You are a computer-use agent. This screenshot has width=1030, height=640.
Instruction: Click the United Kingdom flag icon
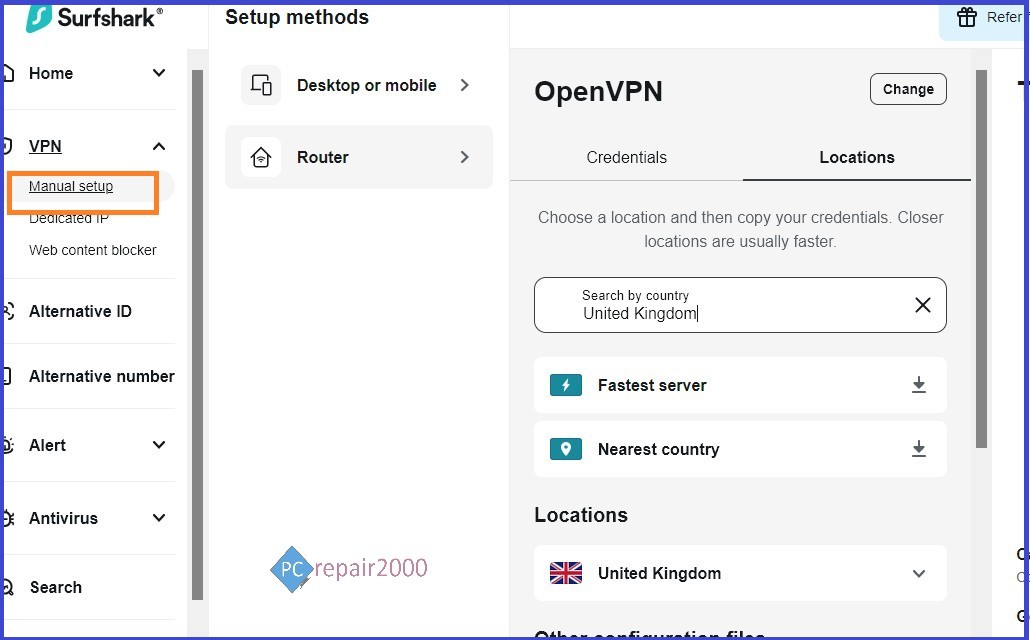tap(566, 573)
